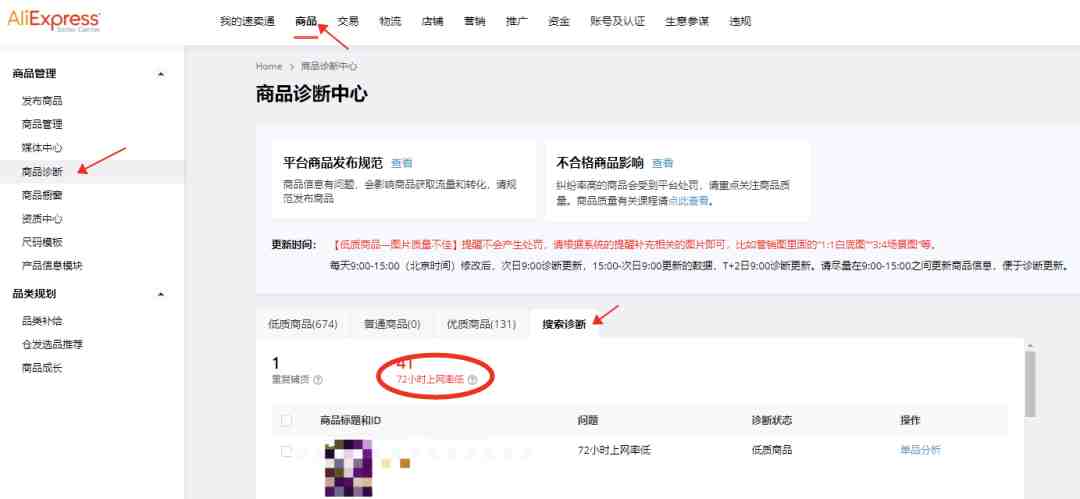This screenshot has width=1080, height=499.
Task: Filter by the 重复铺货 count of 1
Action: pos(276,363)
